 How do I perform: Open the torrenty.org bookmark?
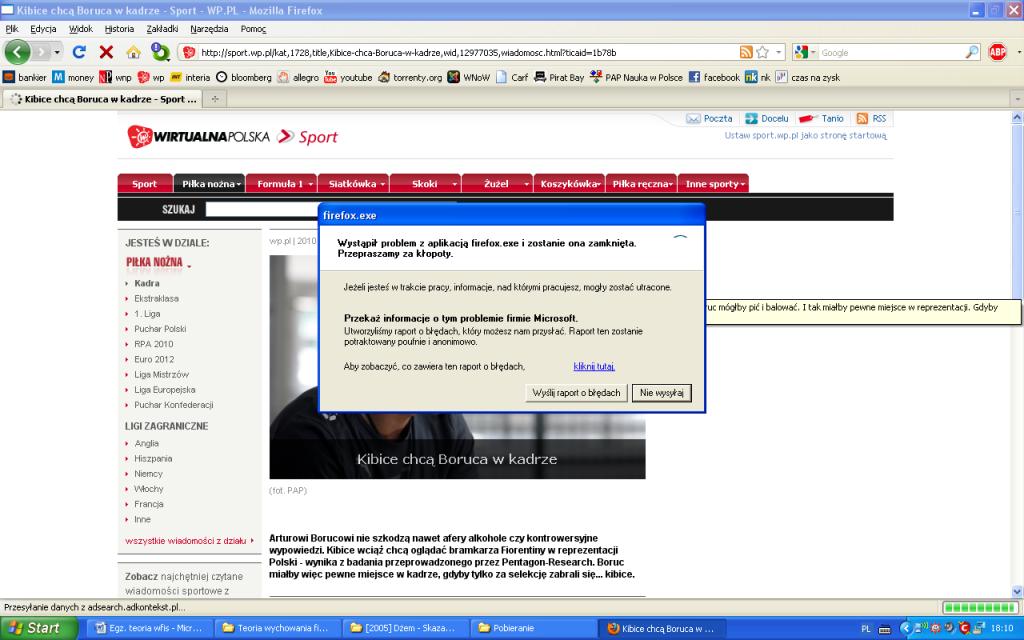tap(410, 77)
